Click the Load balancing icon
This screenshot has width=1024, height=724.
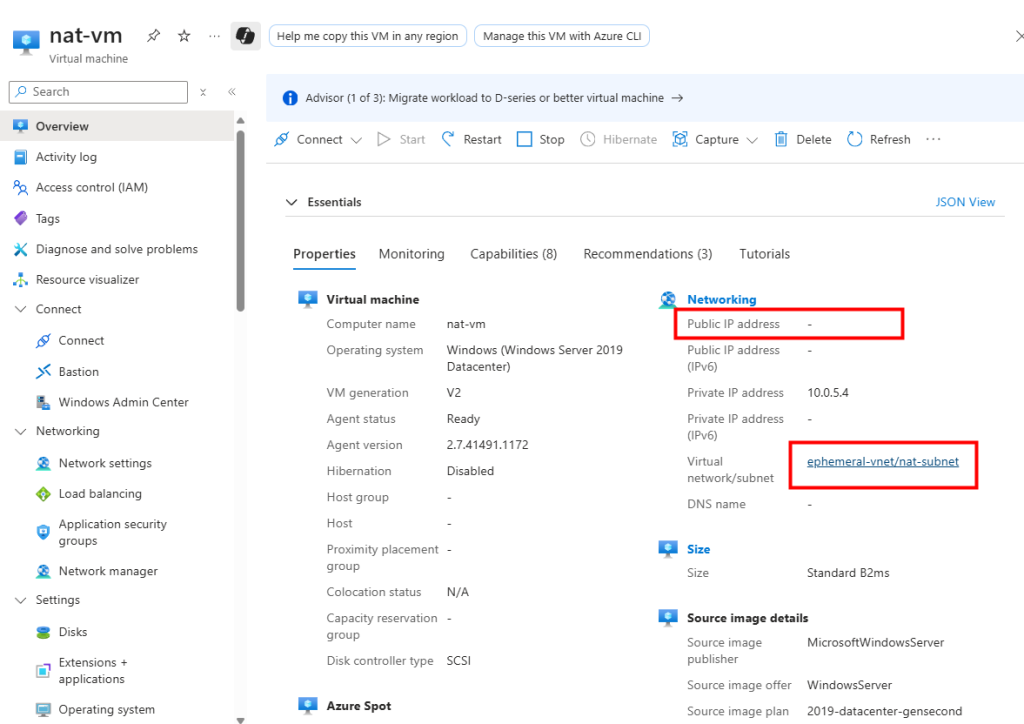[44, 494]
